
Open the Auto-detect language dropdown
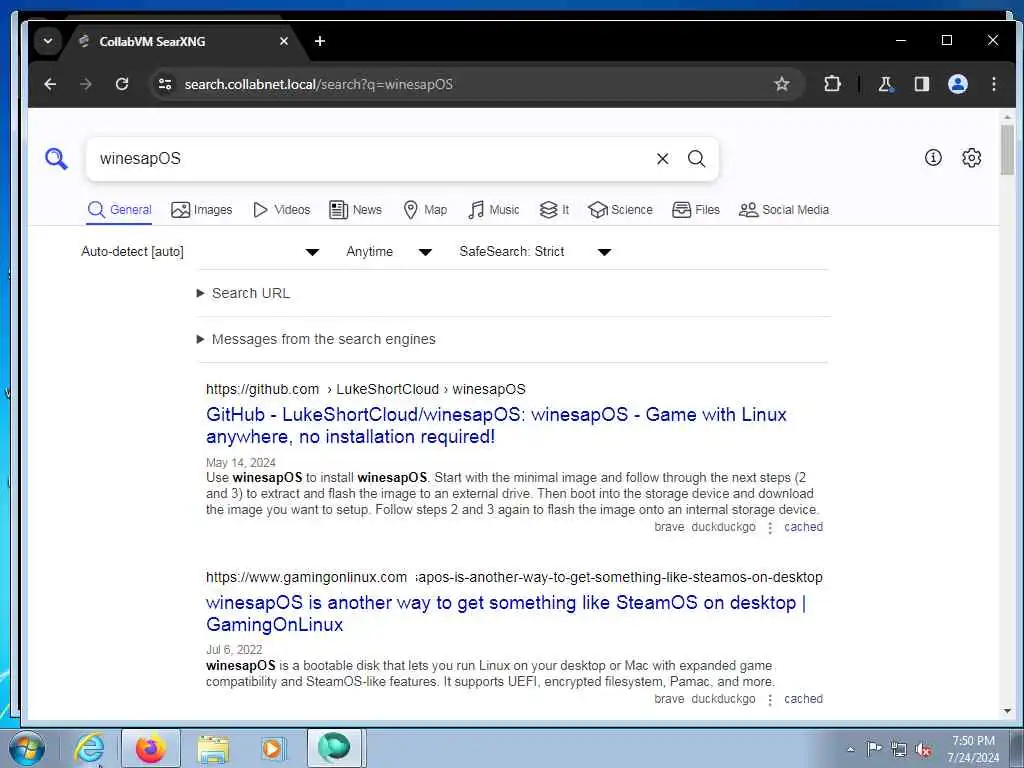200,251
